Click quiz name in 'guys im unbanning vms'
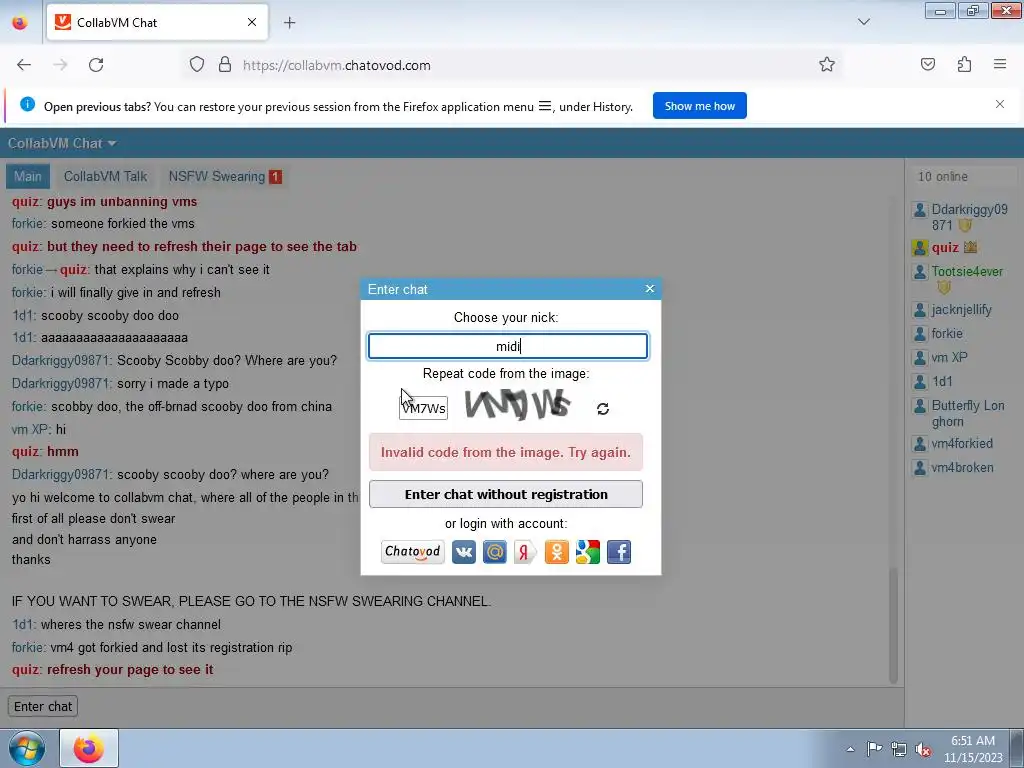 tap(26, 202)
